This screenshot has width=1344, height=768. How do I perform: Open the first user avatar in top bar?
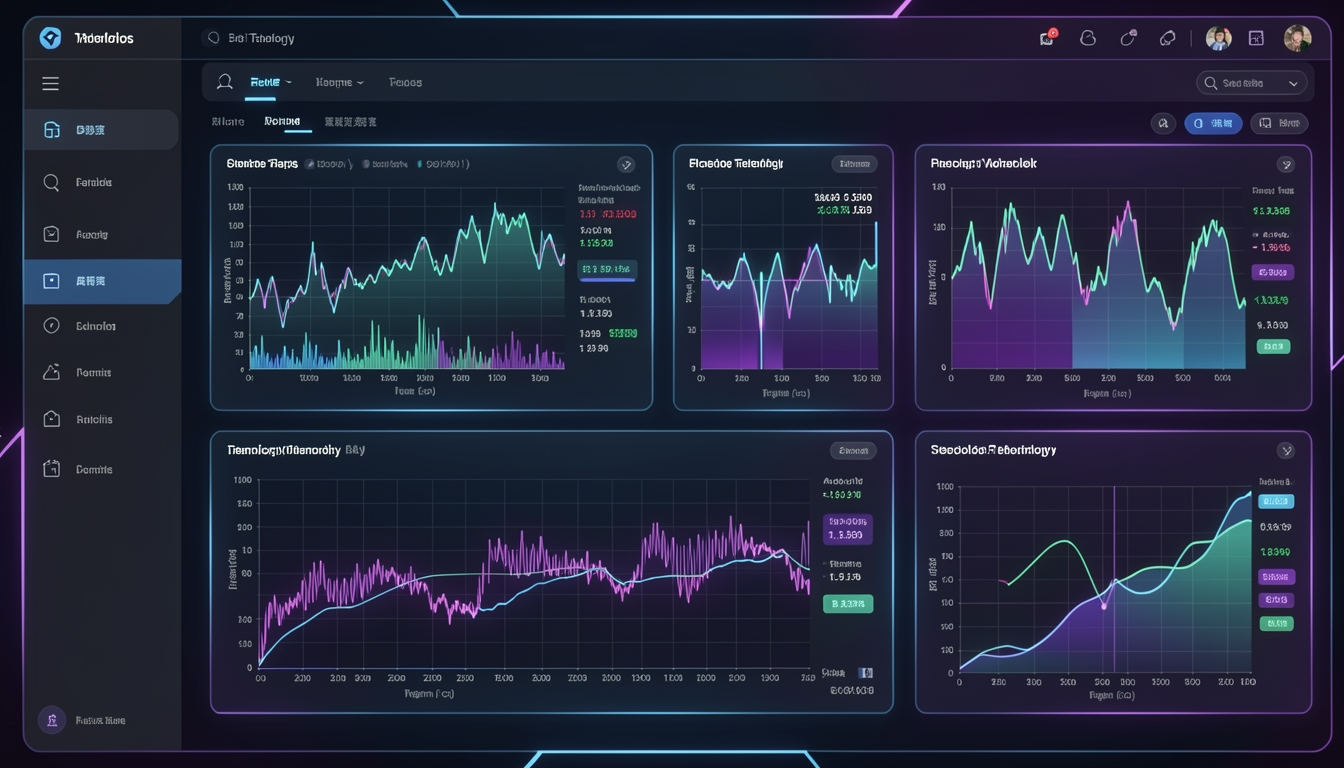1218,38
